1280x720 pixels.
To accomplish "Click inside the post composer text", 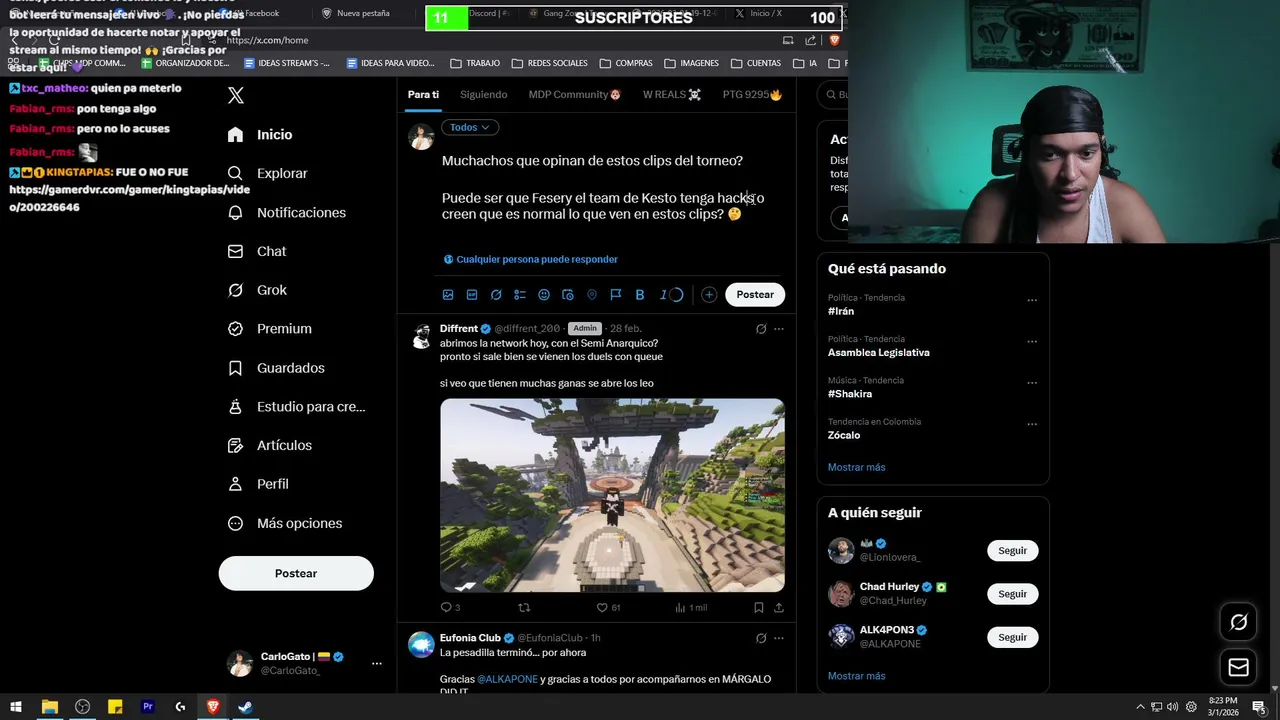I will click(x=603, y=187).
